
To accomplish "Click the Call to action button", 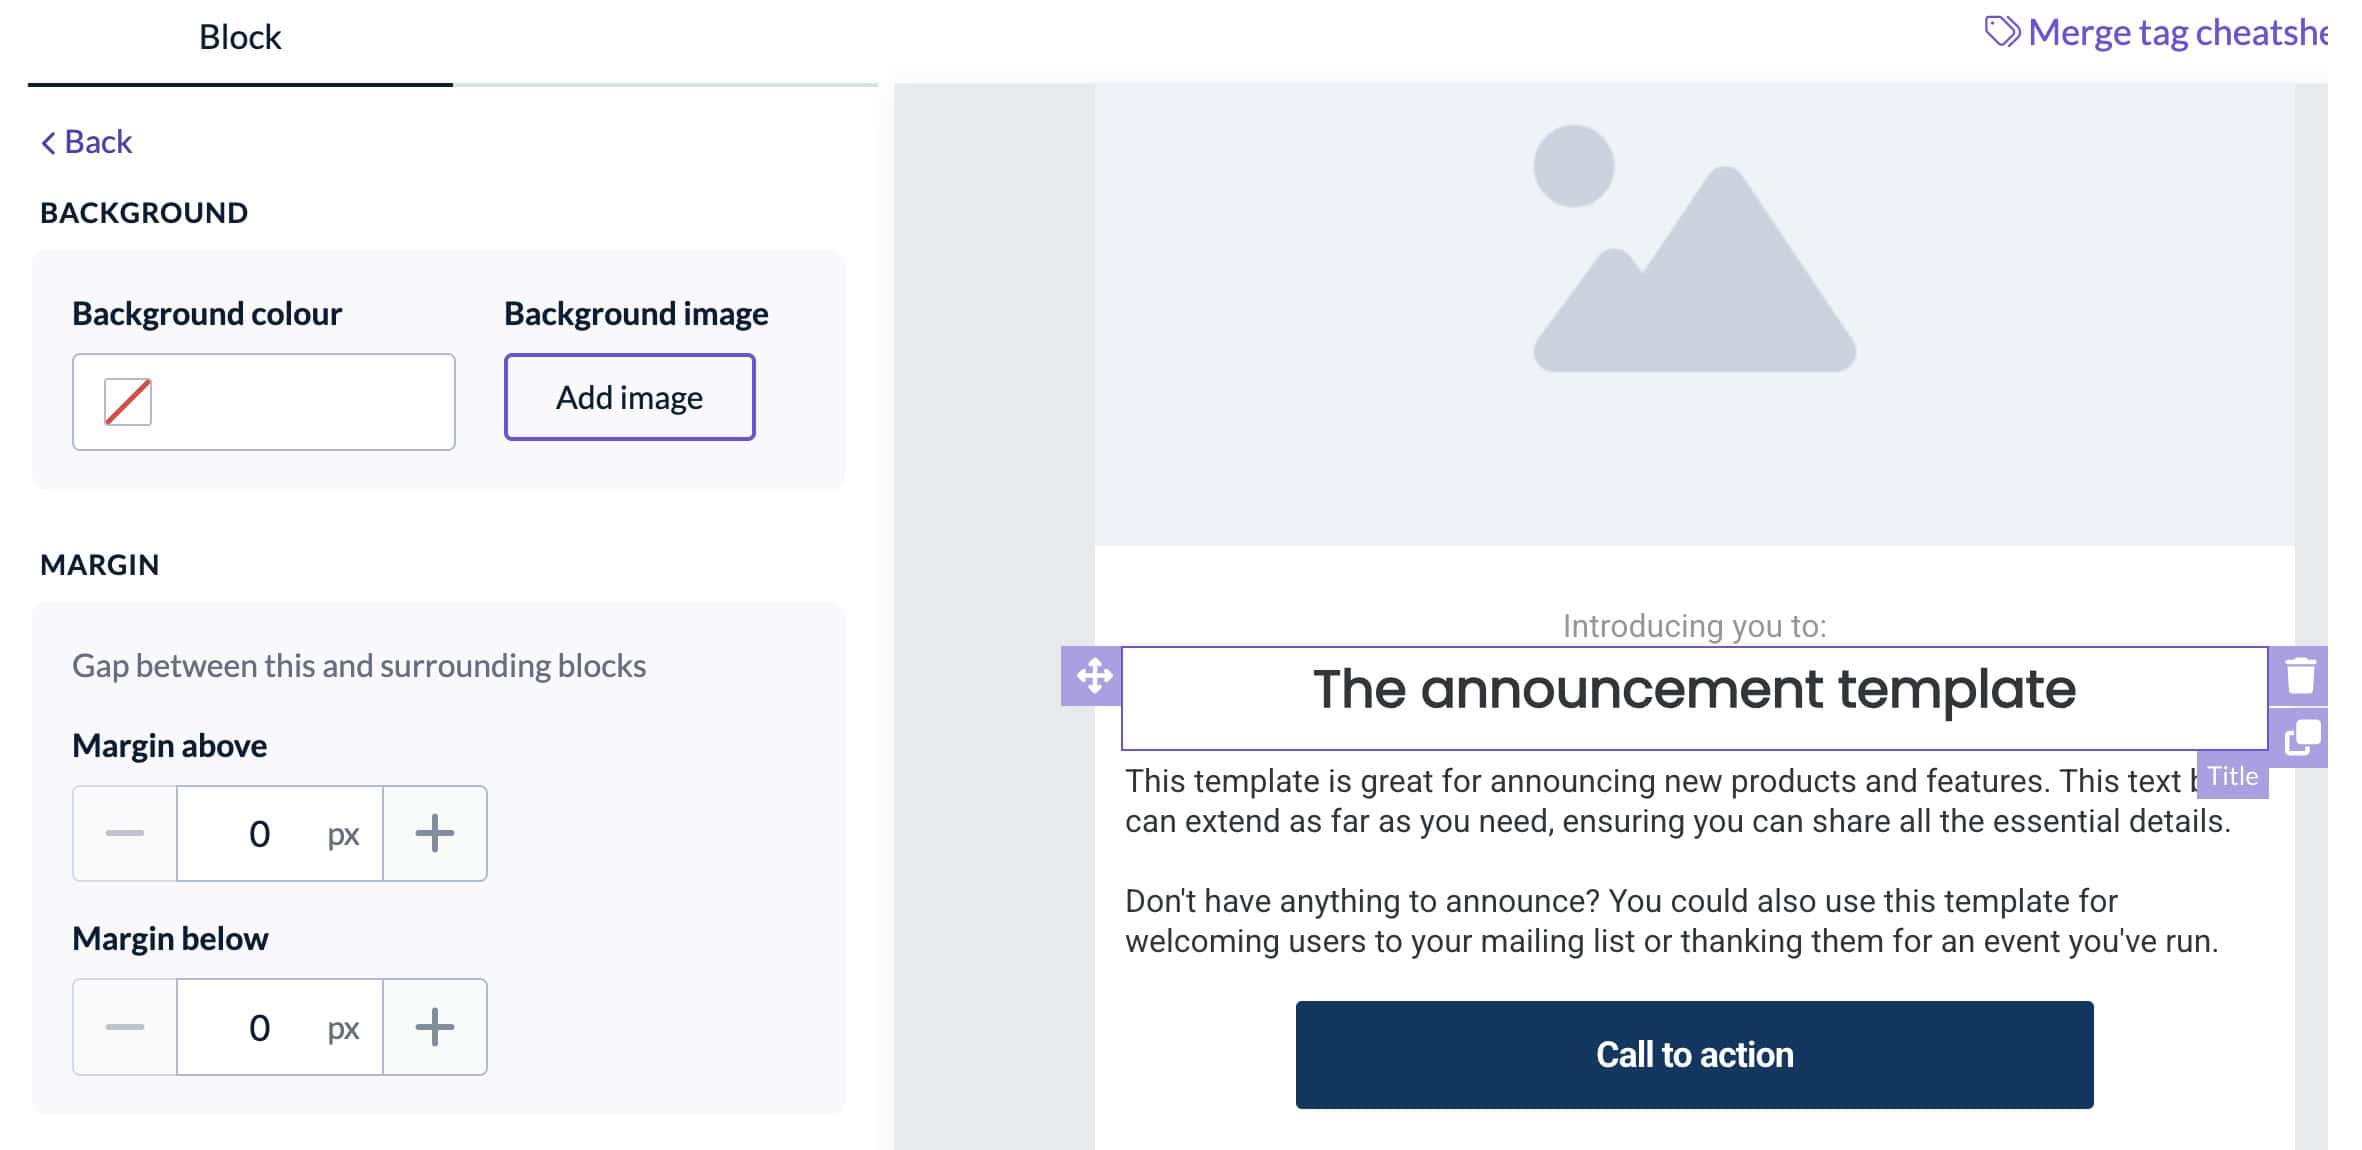I will point(1694,1054).
